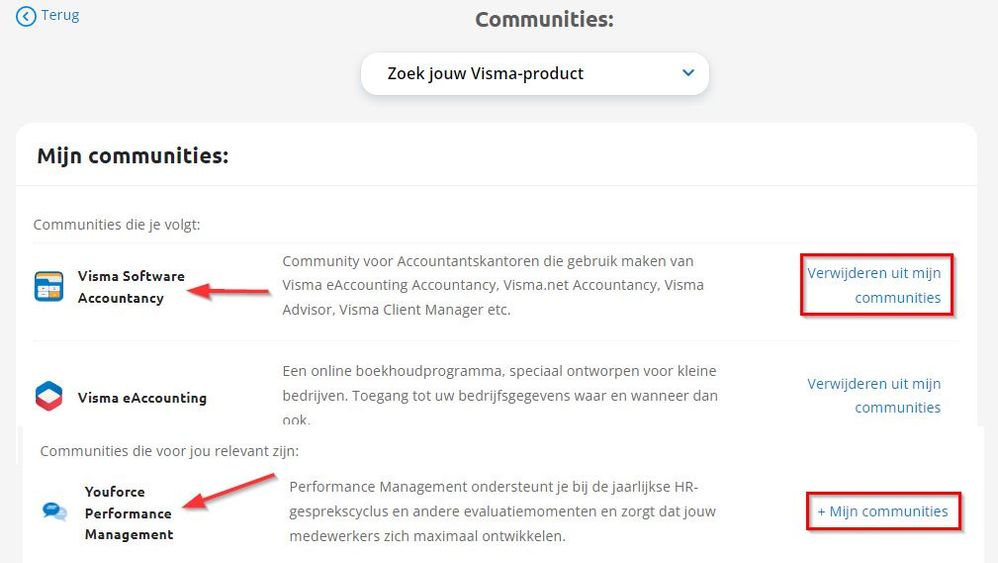Remove Visma Software Accountancy from my communities
Viewport: 998px width, 563px height.
[x=875, y=285]
